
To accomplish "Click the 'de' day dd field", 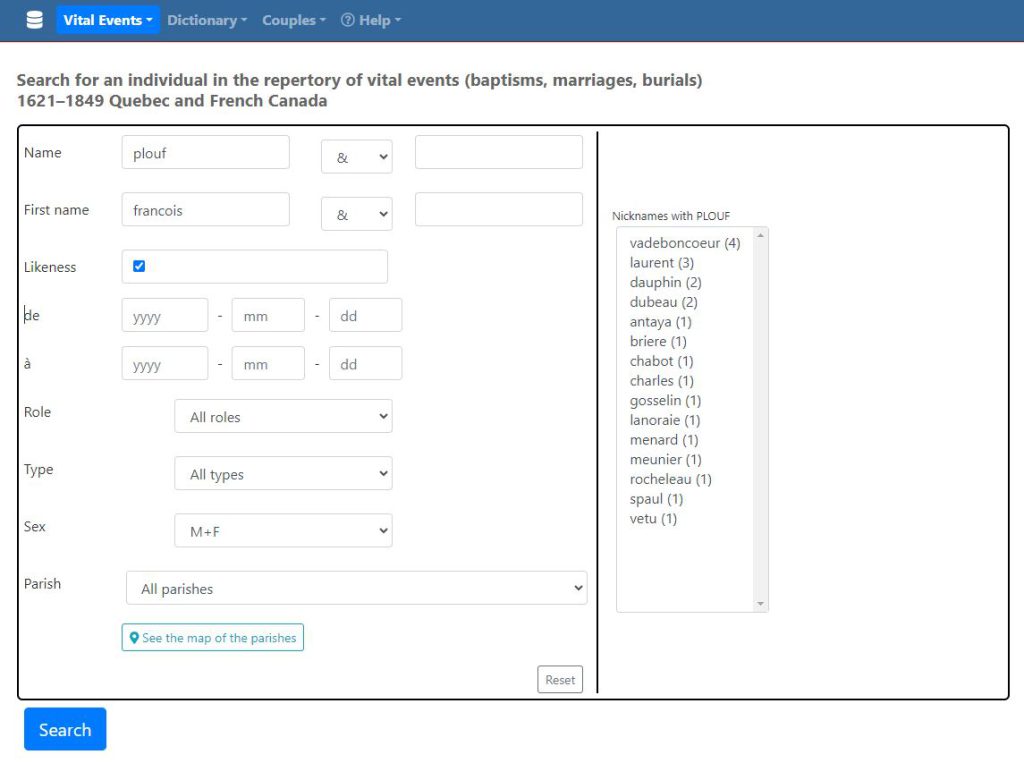I will point(366,316).
